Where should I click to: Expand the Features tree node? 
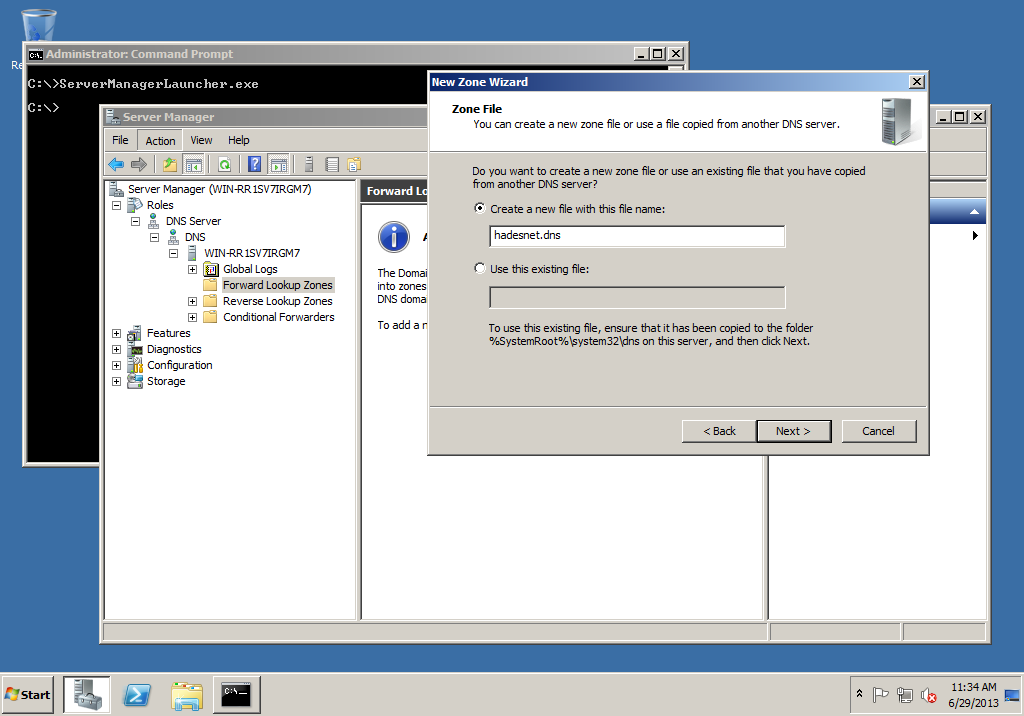[117, 333]
